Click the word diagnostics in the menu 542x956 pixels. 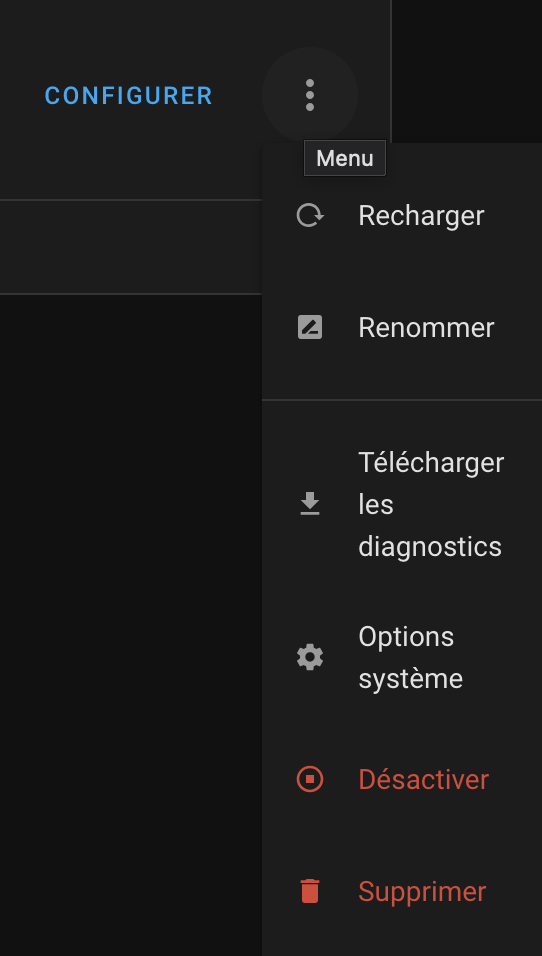[x=430, y=547]
